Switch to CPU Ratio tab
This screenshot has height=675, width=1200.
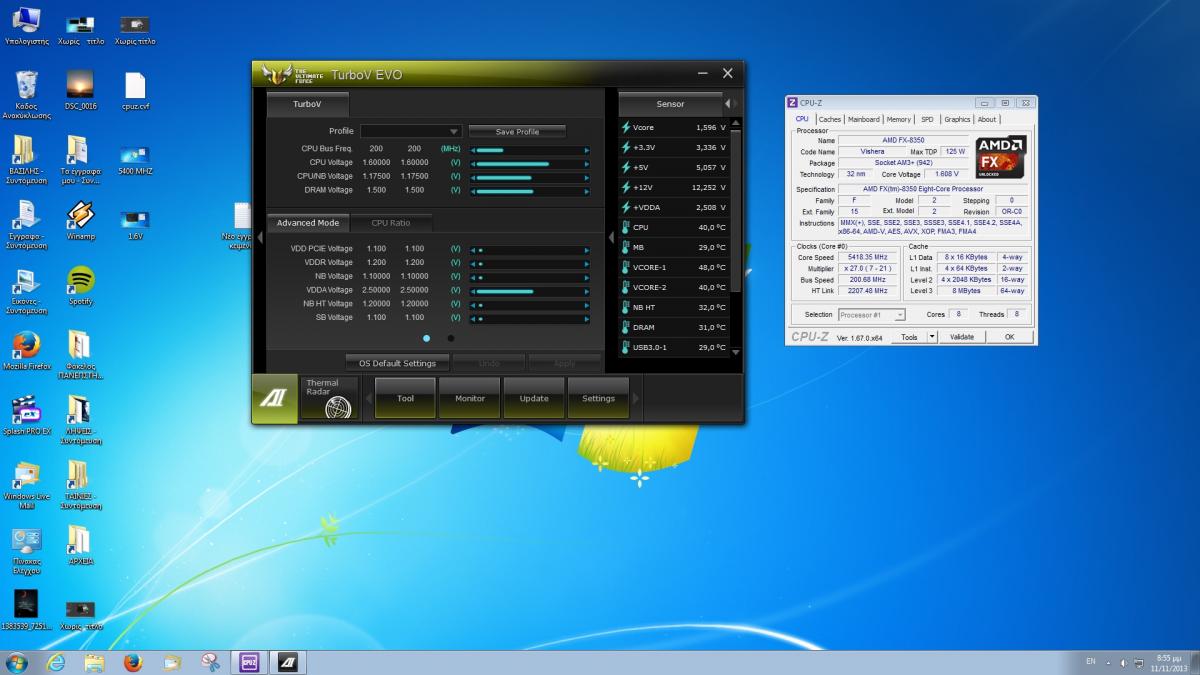pyautogui.click(x=391, y=223)
